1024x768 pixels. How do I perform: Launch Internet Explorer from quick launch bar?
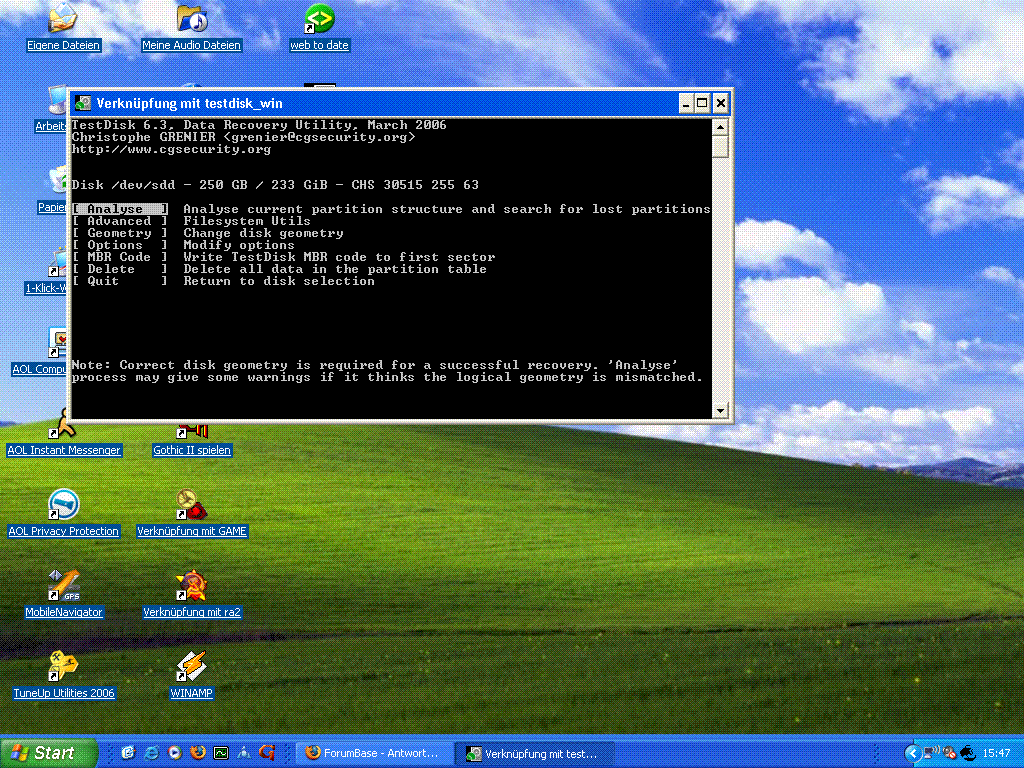[152, 753]
